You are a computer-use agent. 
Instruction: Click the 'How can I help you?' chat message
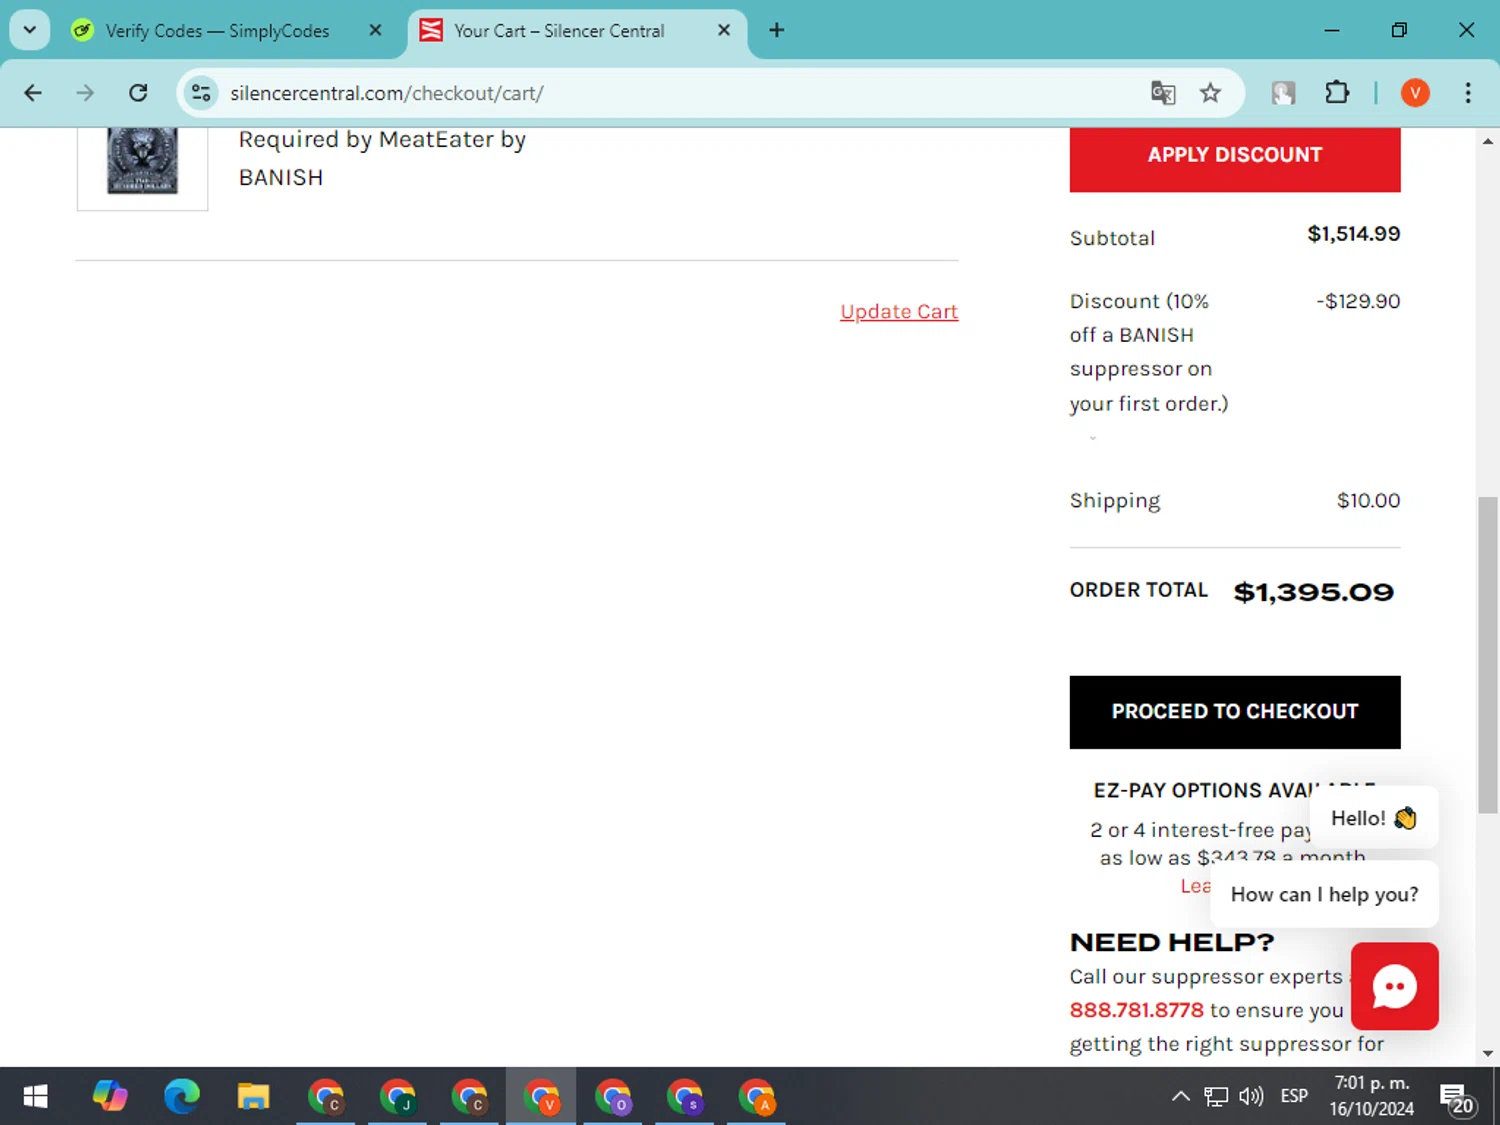[1324, 895]
